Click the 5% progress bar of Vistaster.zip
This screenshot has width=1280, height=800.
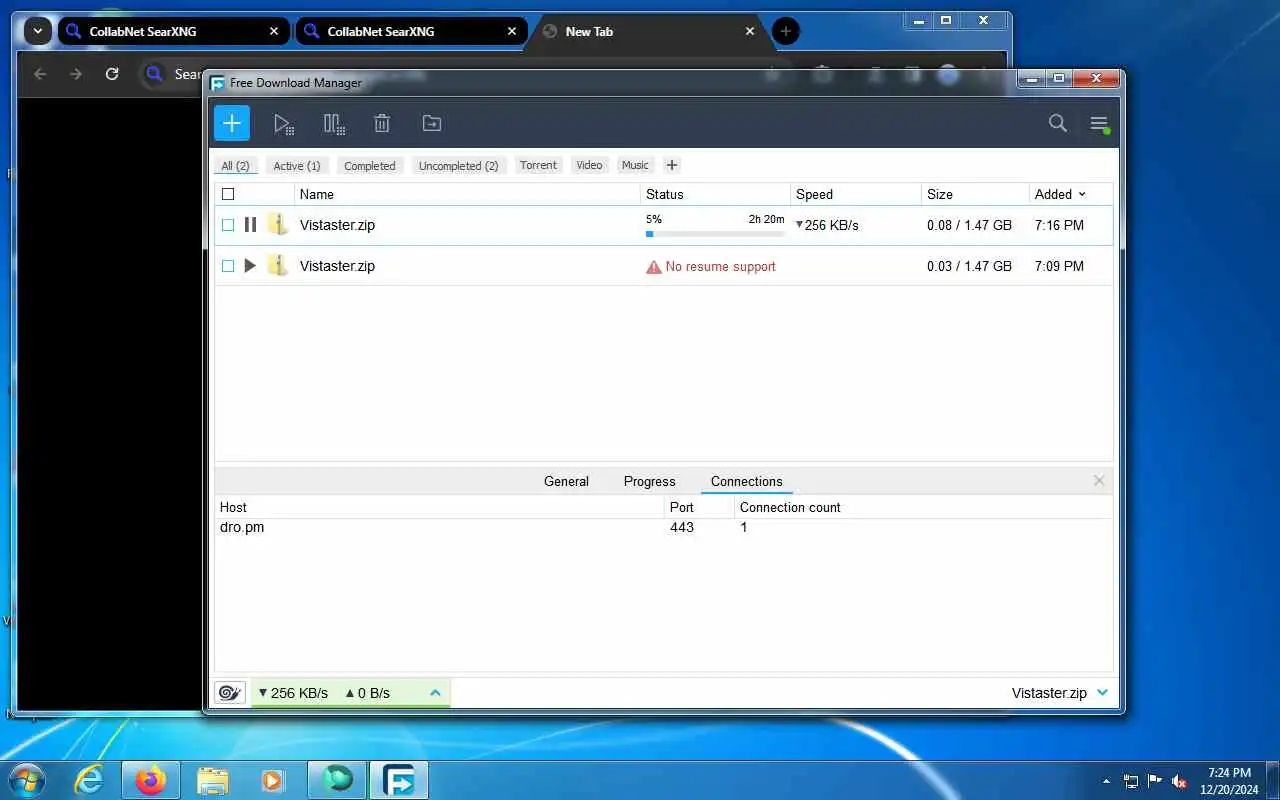point(715,234)
